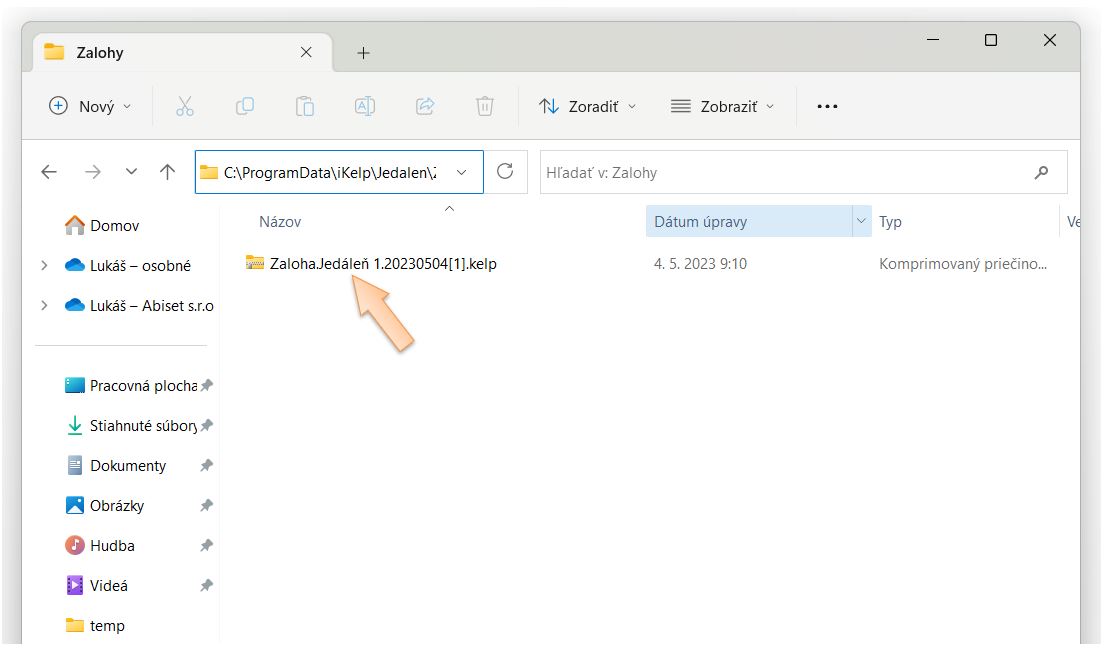This screenshot has height=661, width=1113.
Task: Go up one folder level
Action: click(167, 172)
